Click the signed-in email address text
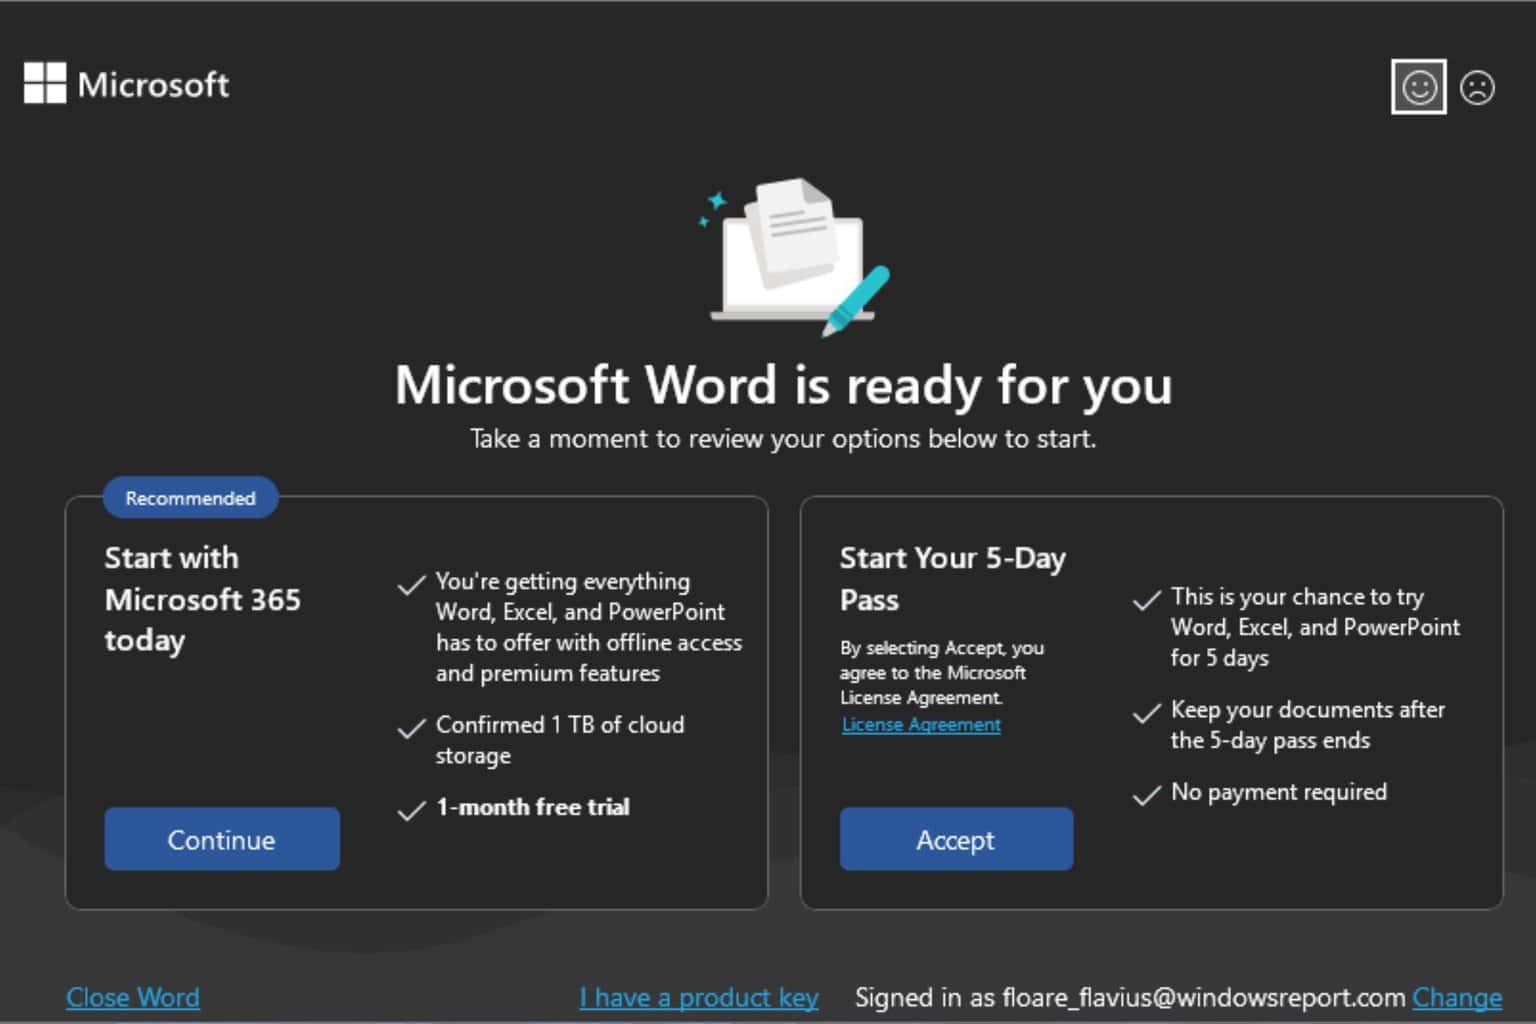This screenshot has height=1024, width=1536. (1204, 997)
